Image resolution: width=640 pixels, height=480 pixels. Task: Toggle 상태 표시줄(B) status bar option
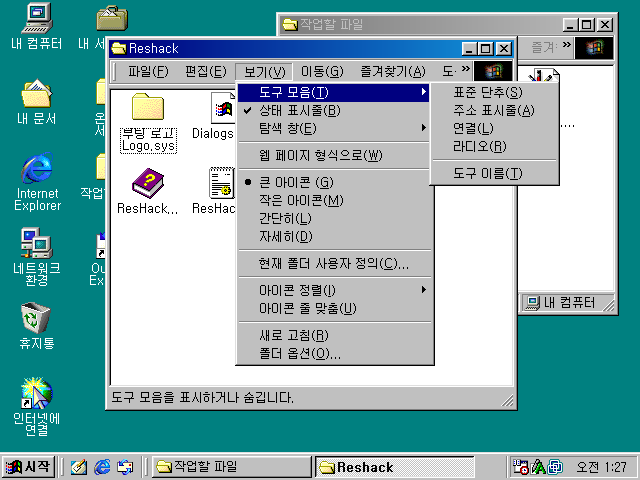[x=333, y=111]
